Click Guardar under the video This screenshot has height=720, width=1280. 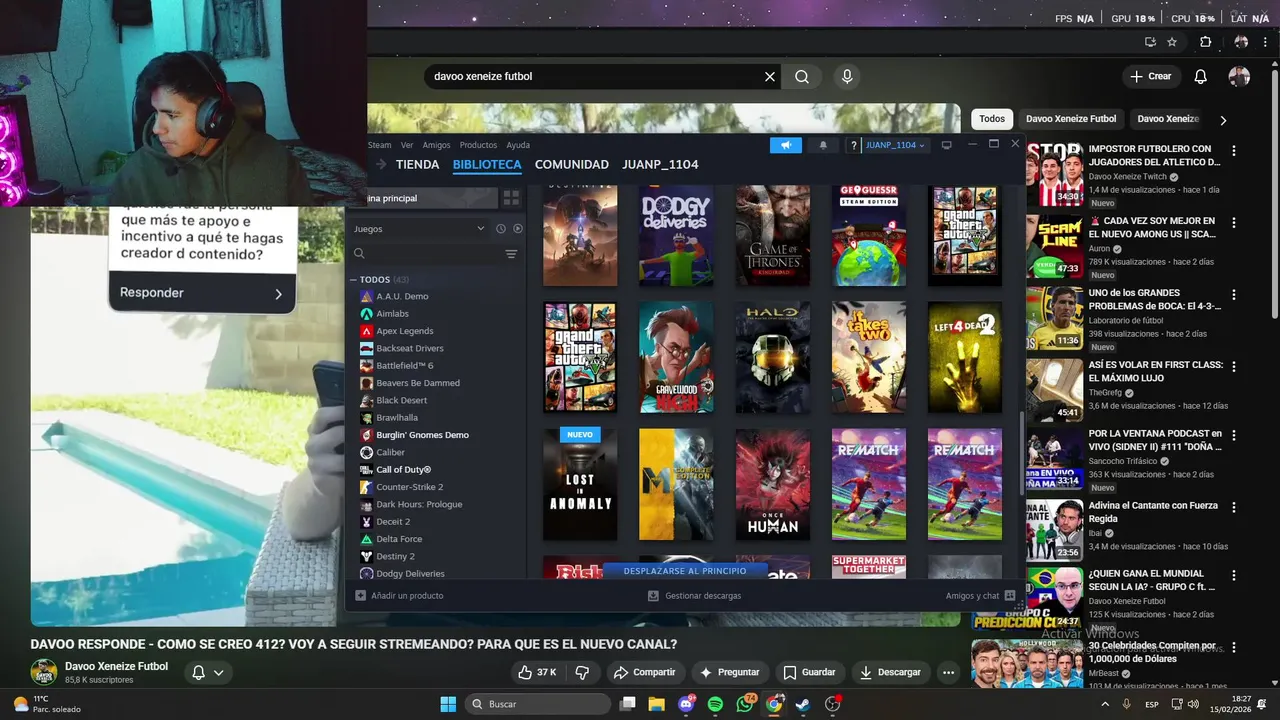click(x=809, y=672)
